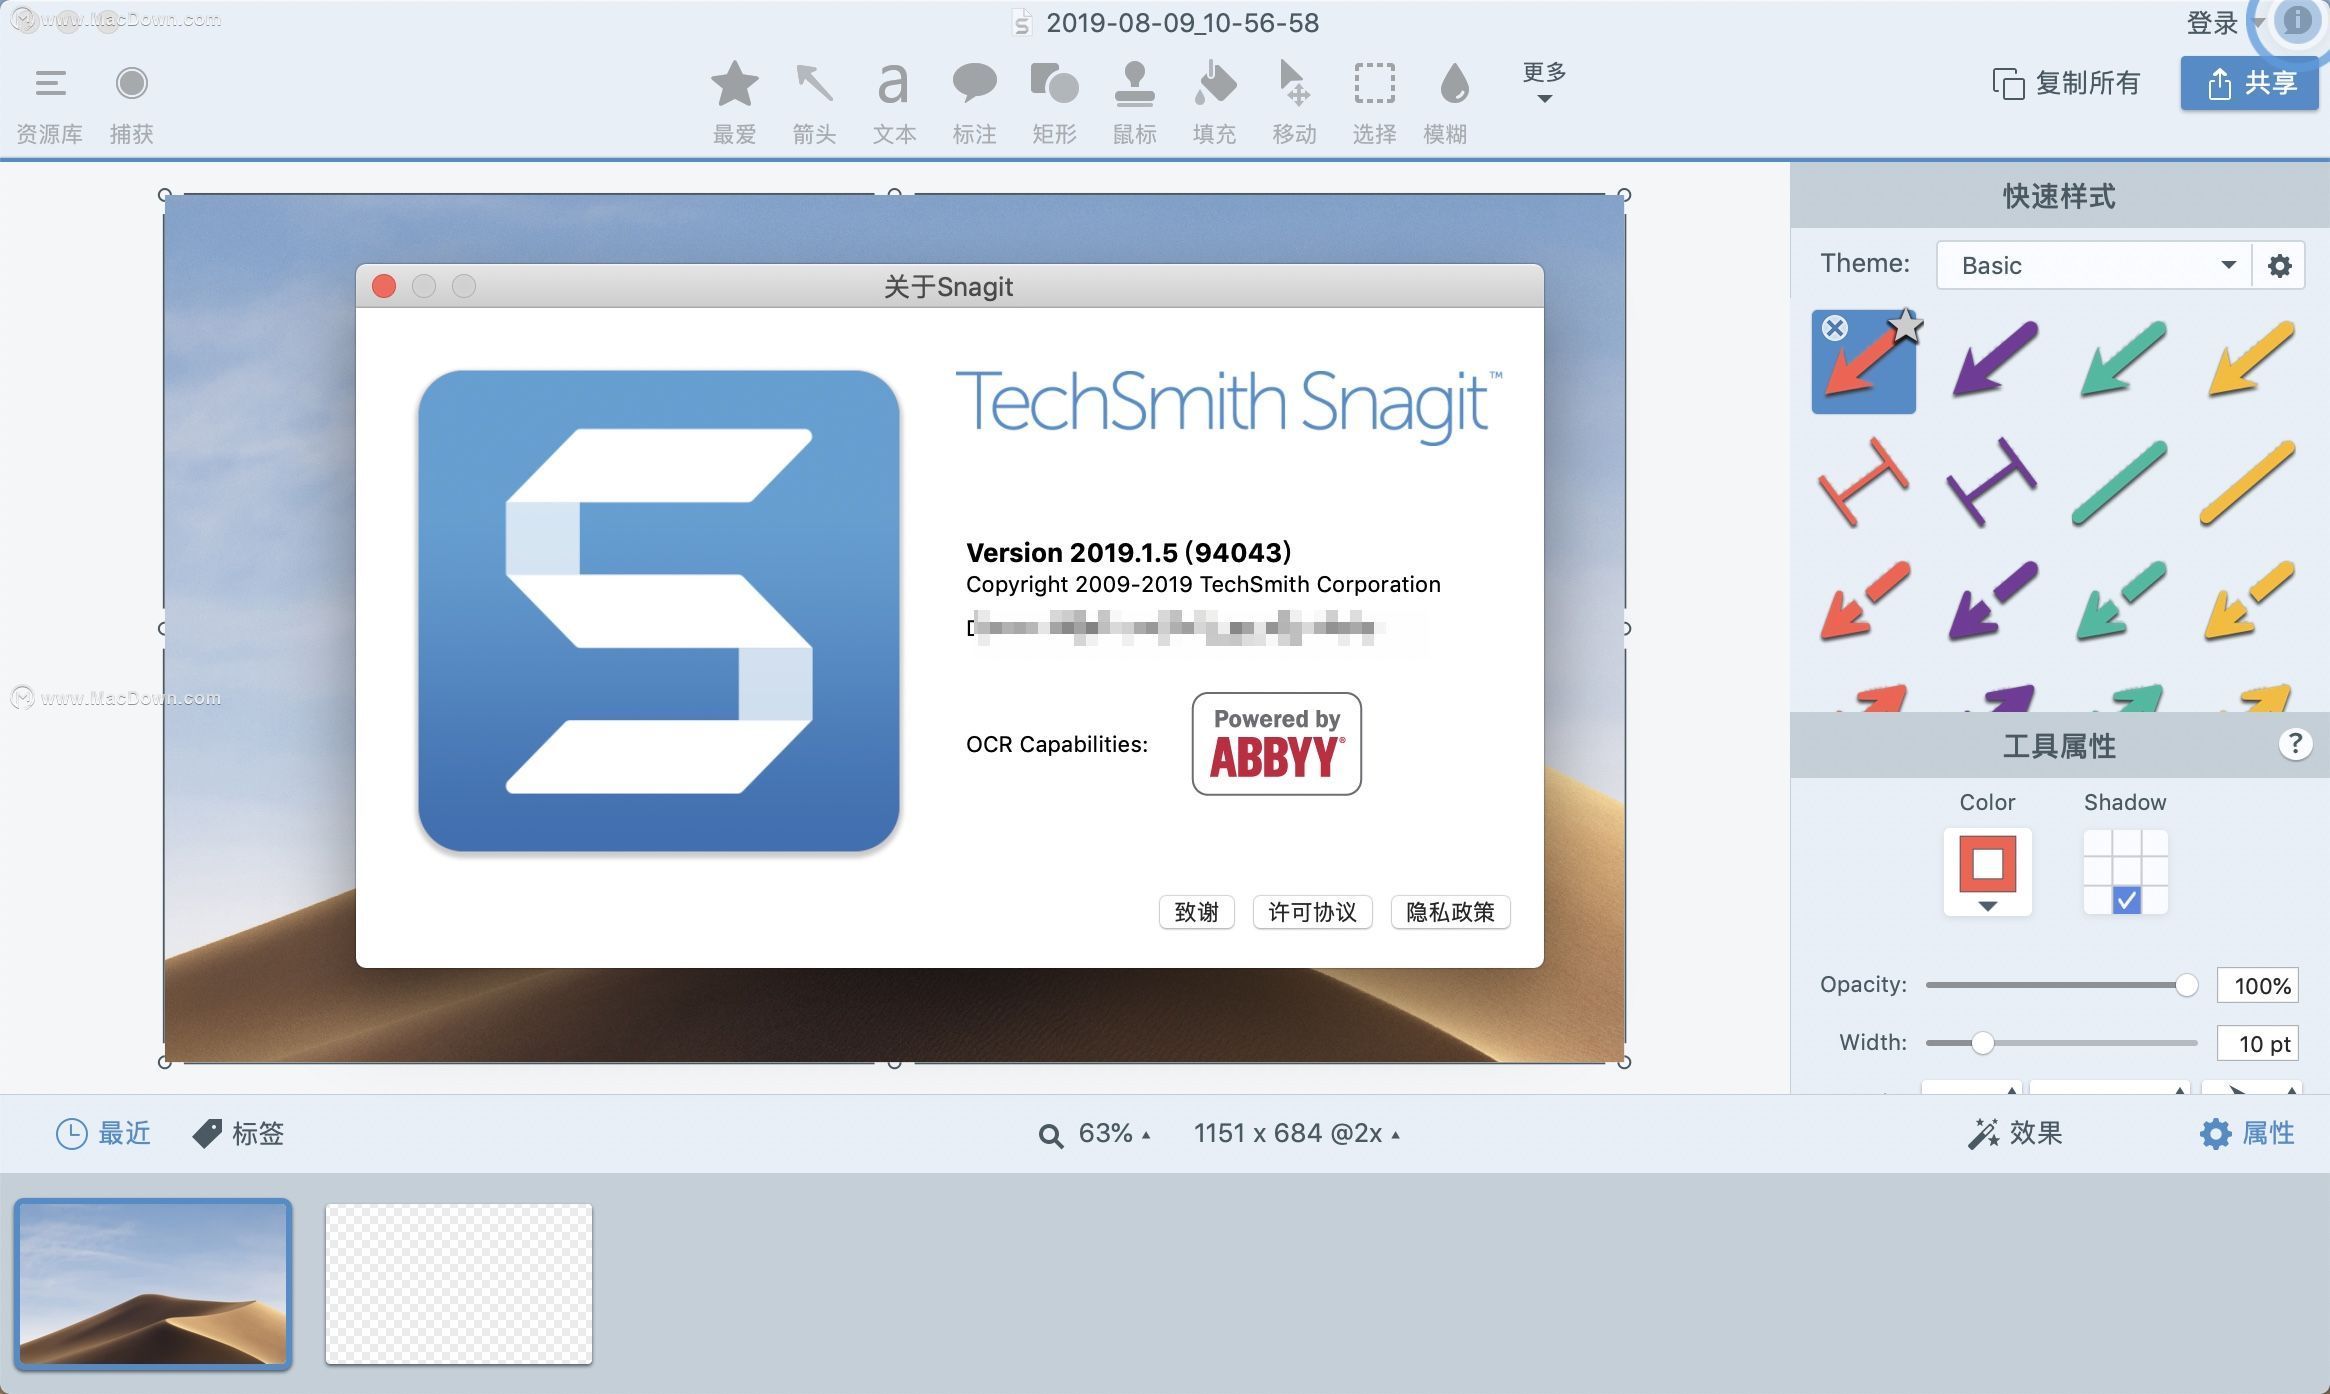Choose the purple dashed arrow style
The width and height of the screenshot is (2330, 1394).
click(1993, 600)
